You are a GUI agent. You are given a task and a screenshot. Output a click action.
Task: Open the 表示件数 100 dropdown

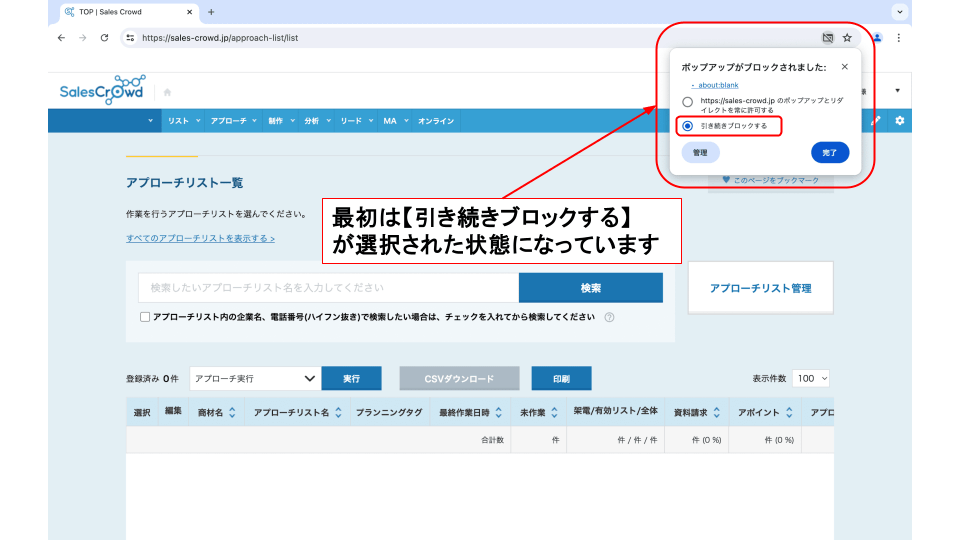pos(811,379)
